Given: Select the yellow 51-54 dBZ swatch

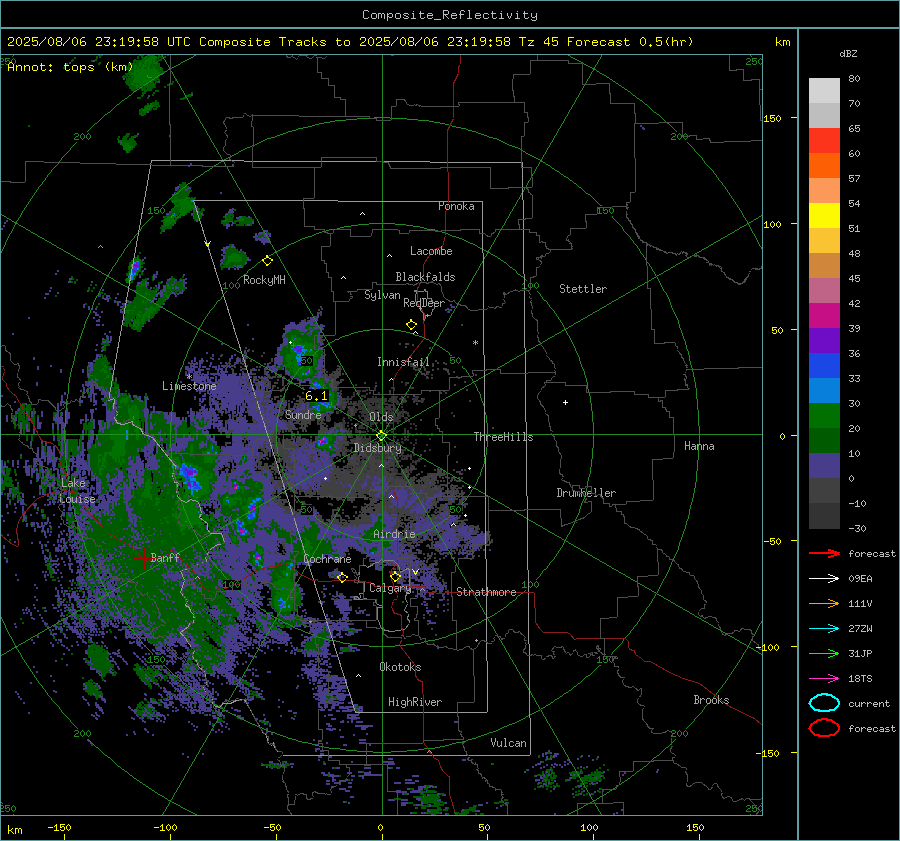Looking at the screenshot, I should pos(824,215).
